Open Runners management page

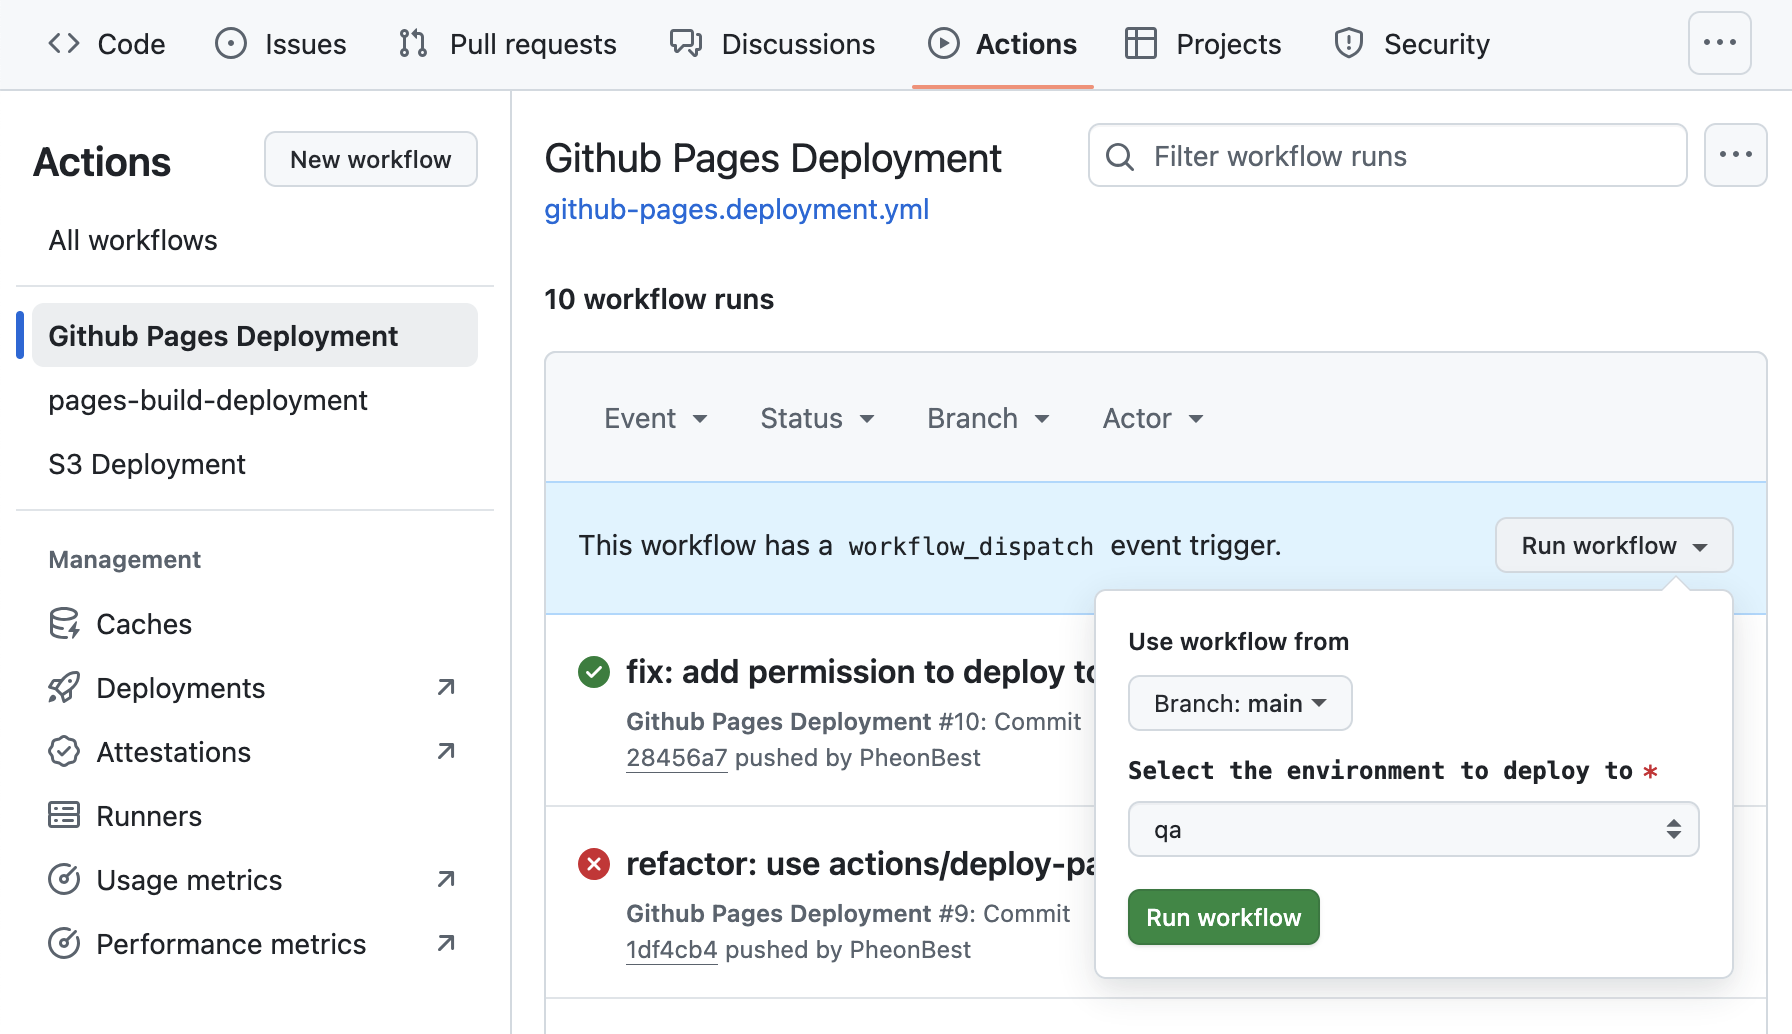tap(149, 816)
